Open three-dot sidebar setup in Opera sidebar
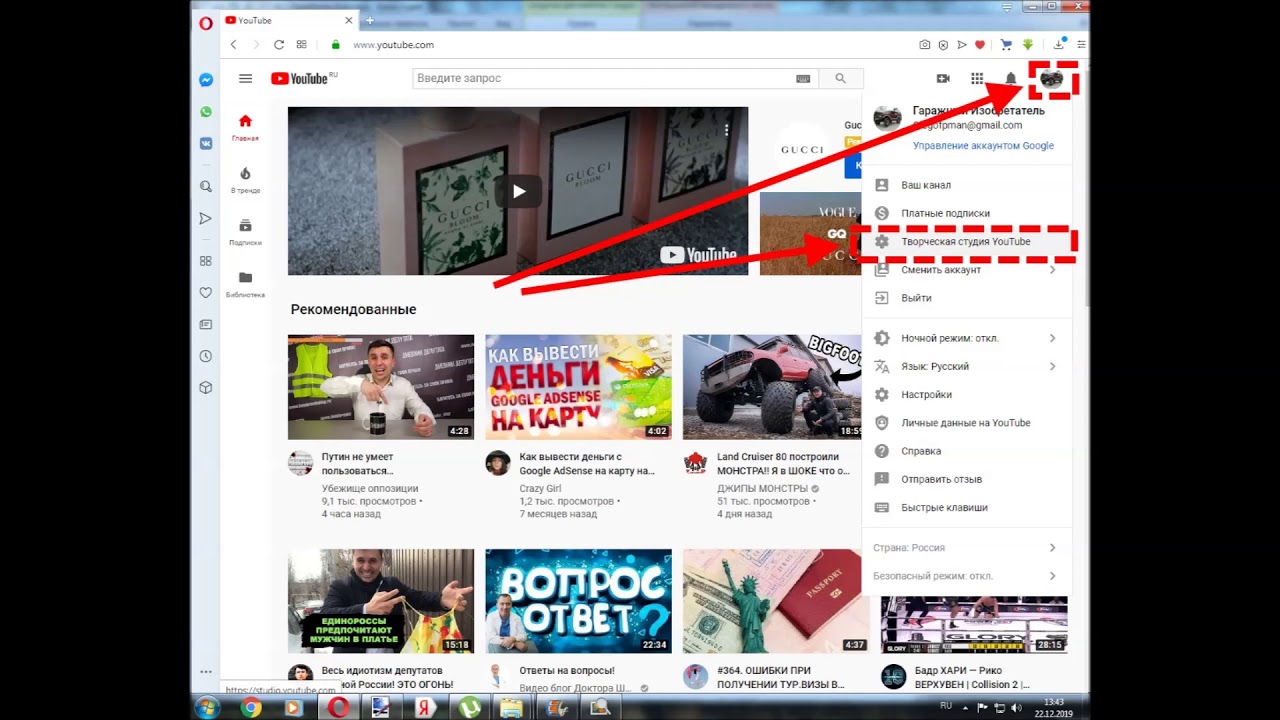The image size is (1280, 720). [x=206, y=672]
